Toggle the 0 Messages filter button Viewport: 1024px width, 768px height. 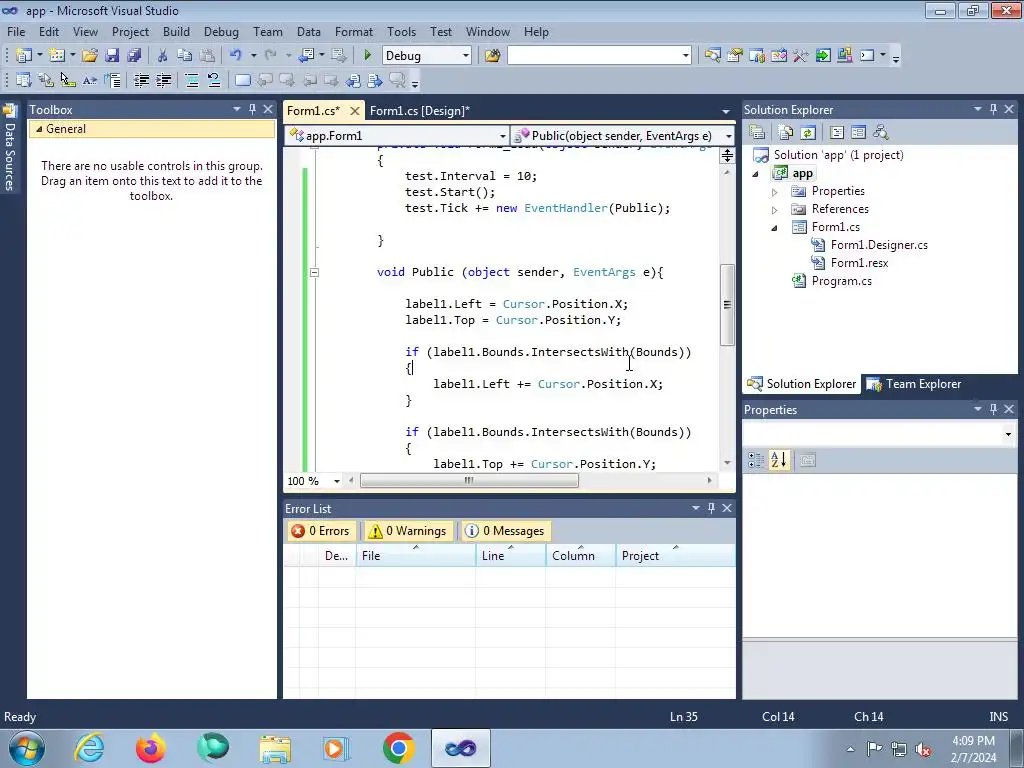[x=505, y=531]
